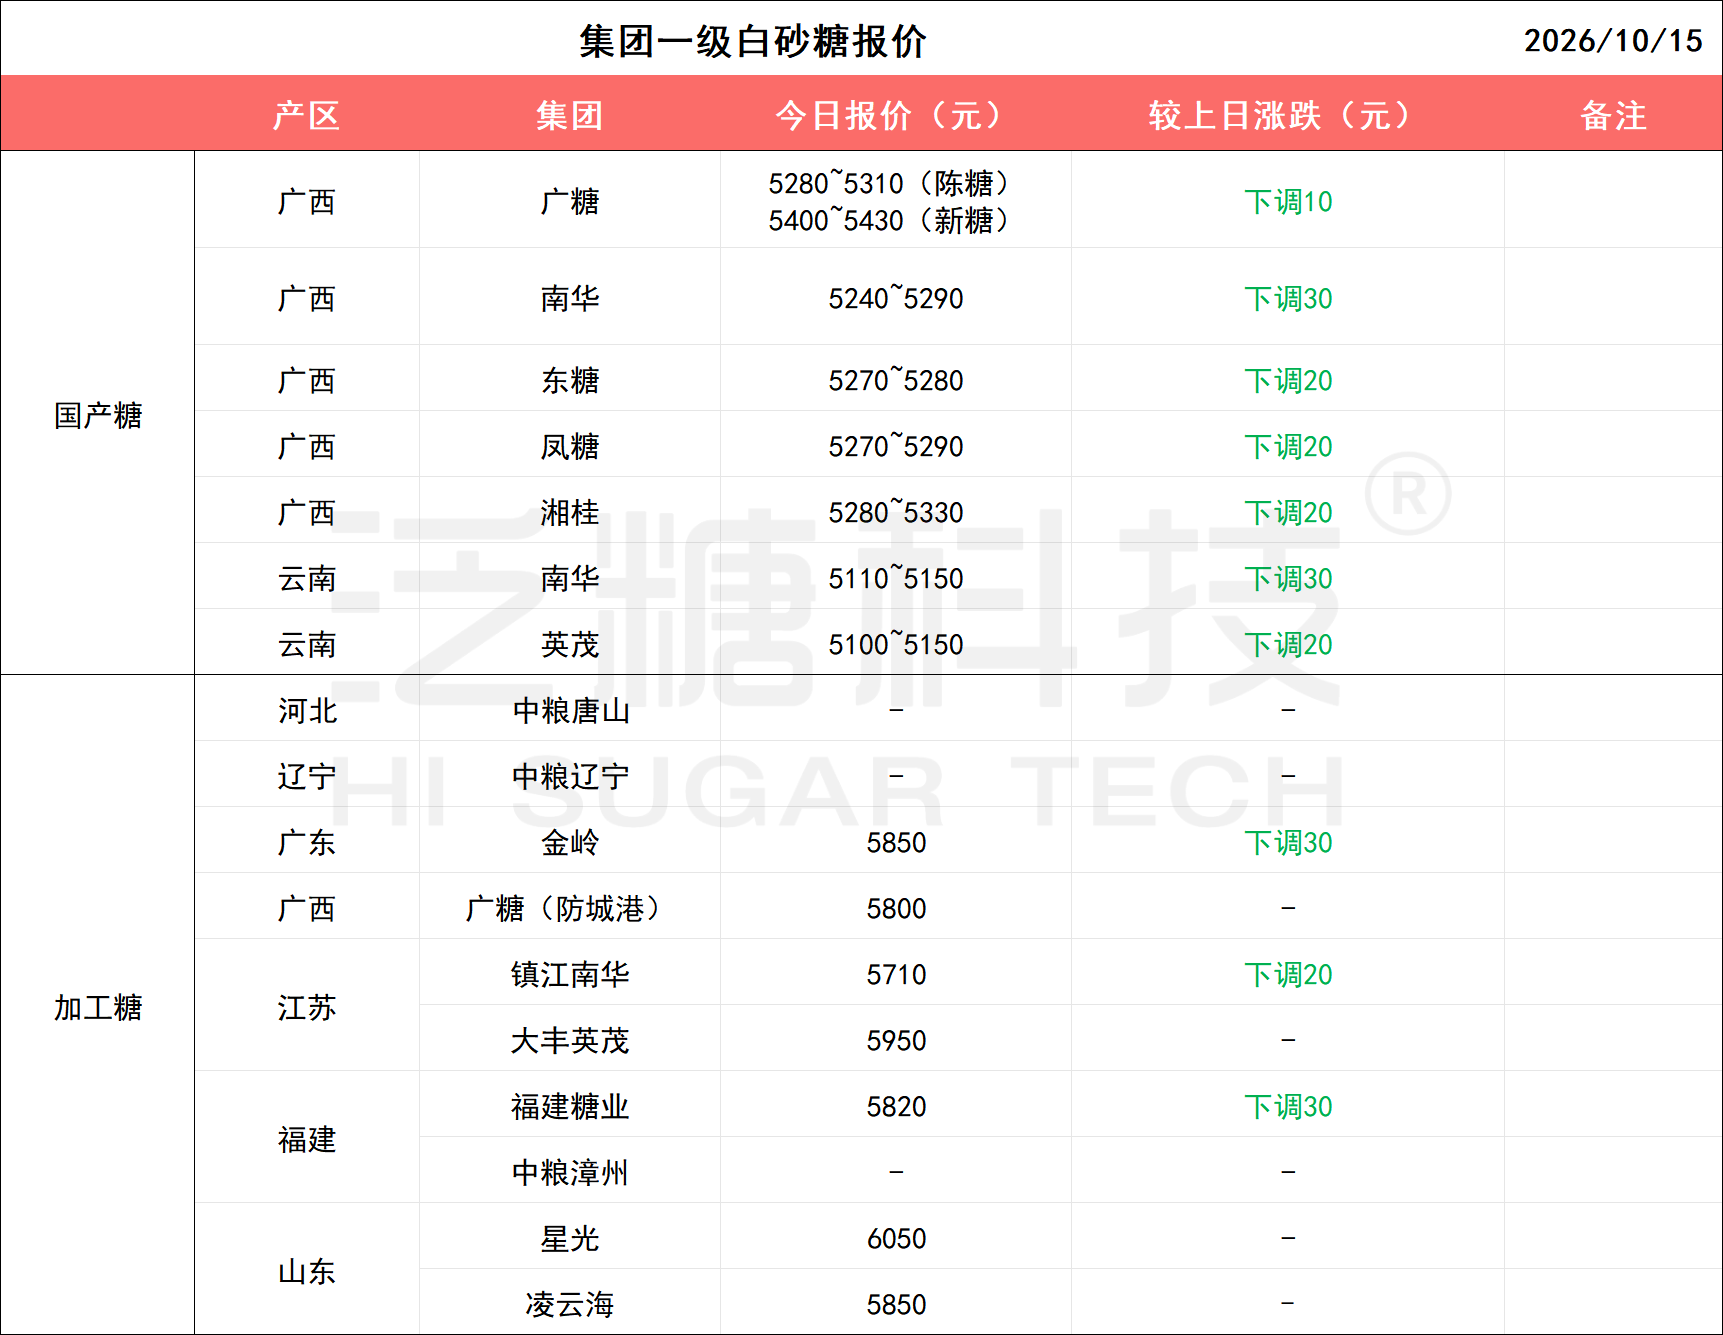1723x1335 pixels.
Task: Click the 中粮唐山 group cell
Action: click(569, 710)
